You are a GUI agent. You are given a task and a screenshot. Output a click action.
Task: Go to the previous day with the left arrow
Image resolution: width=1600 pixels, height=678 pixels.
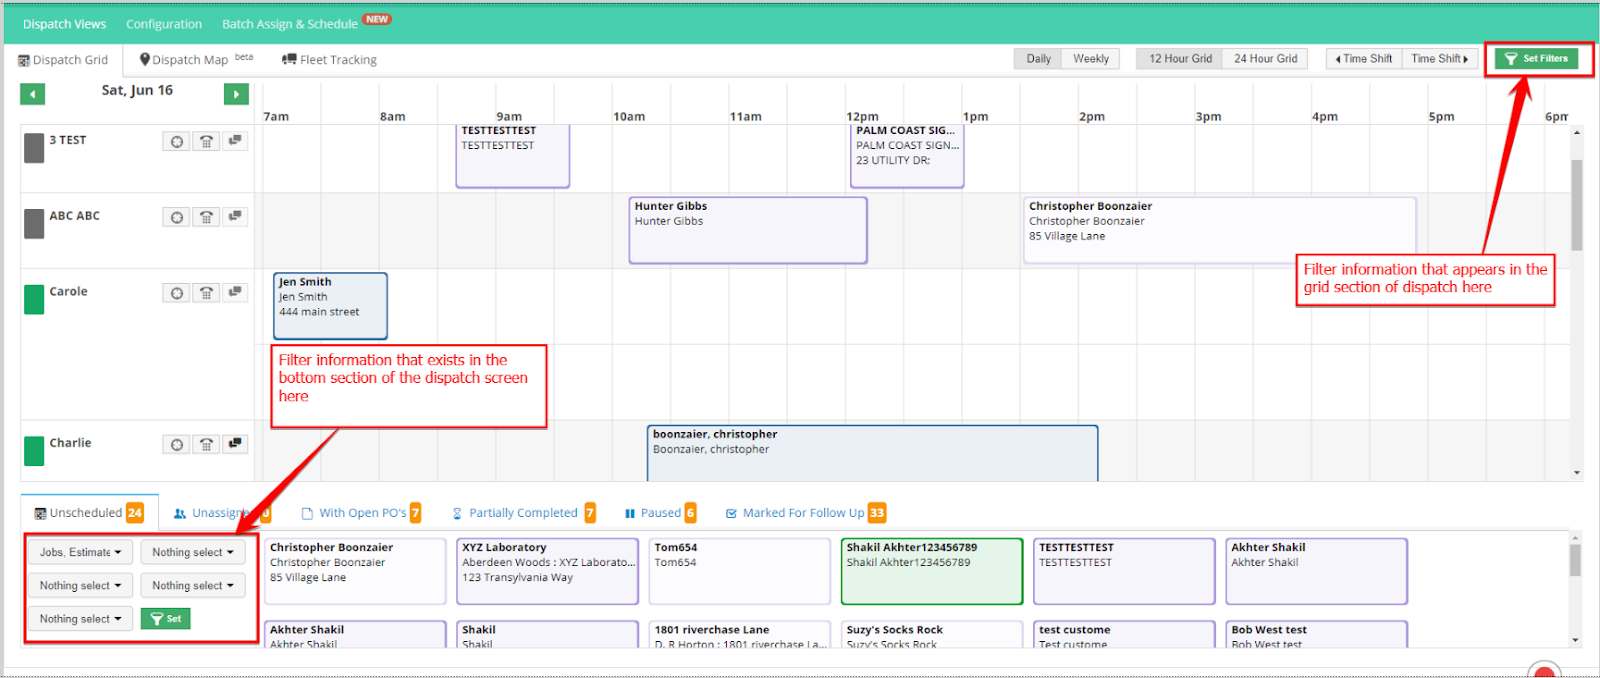(33, 94)
